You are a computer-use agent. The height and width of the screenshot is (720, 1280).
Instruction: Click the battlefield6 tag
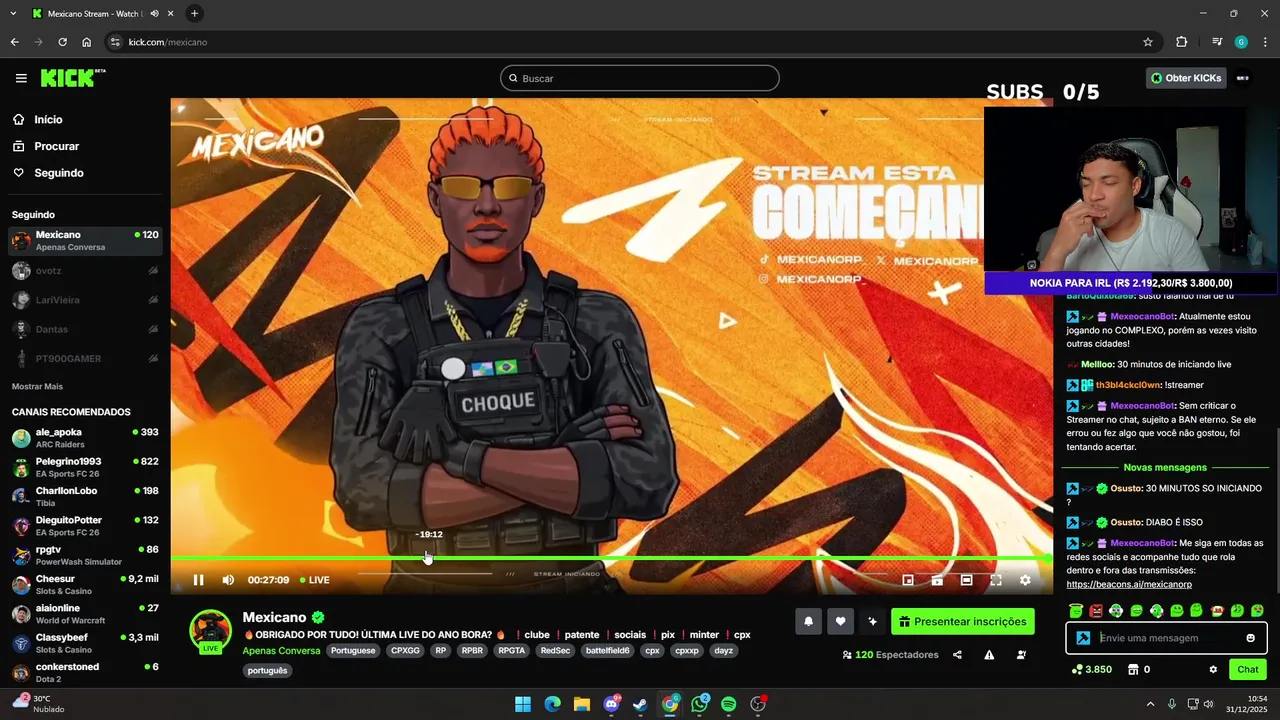(x=608, y=650)
